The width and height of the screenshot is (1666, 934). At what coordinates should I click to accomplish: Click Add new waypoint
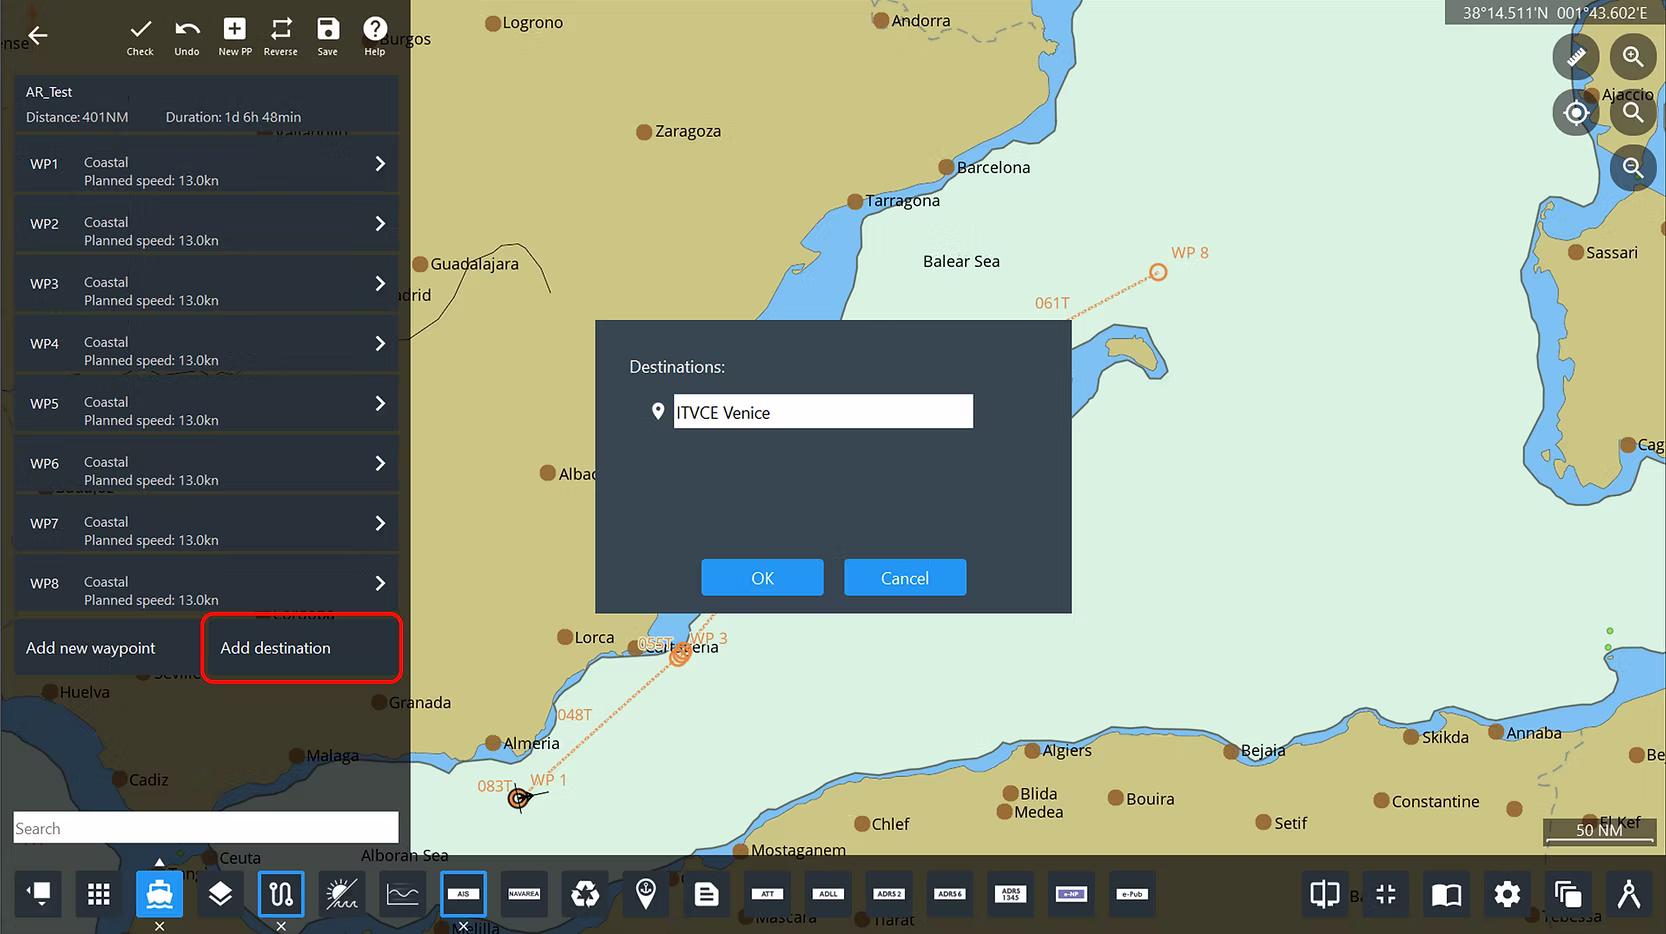click(91, 648)
